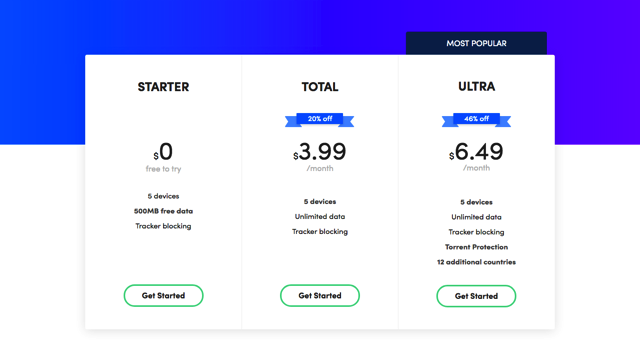Click Get Started under the Total plan
Screen dimensions: 640x360
[x=320, y=296]
